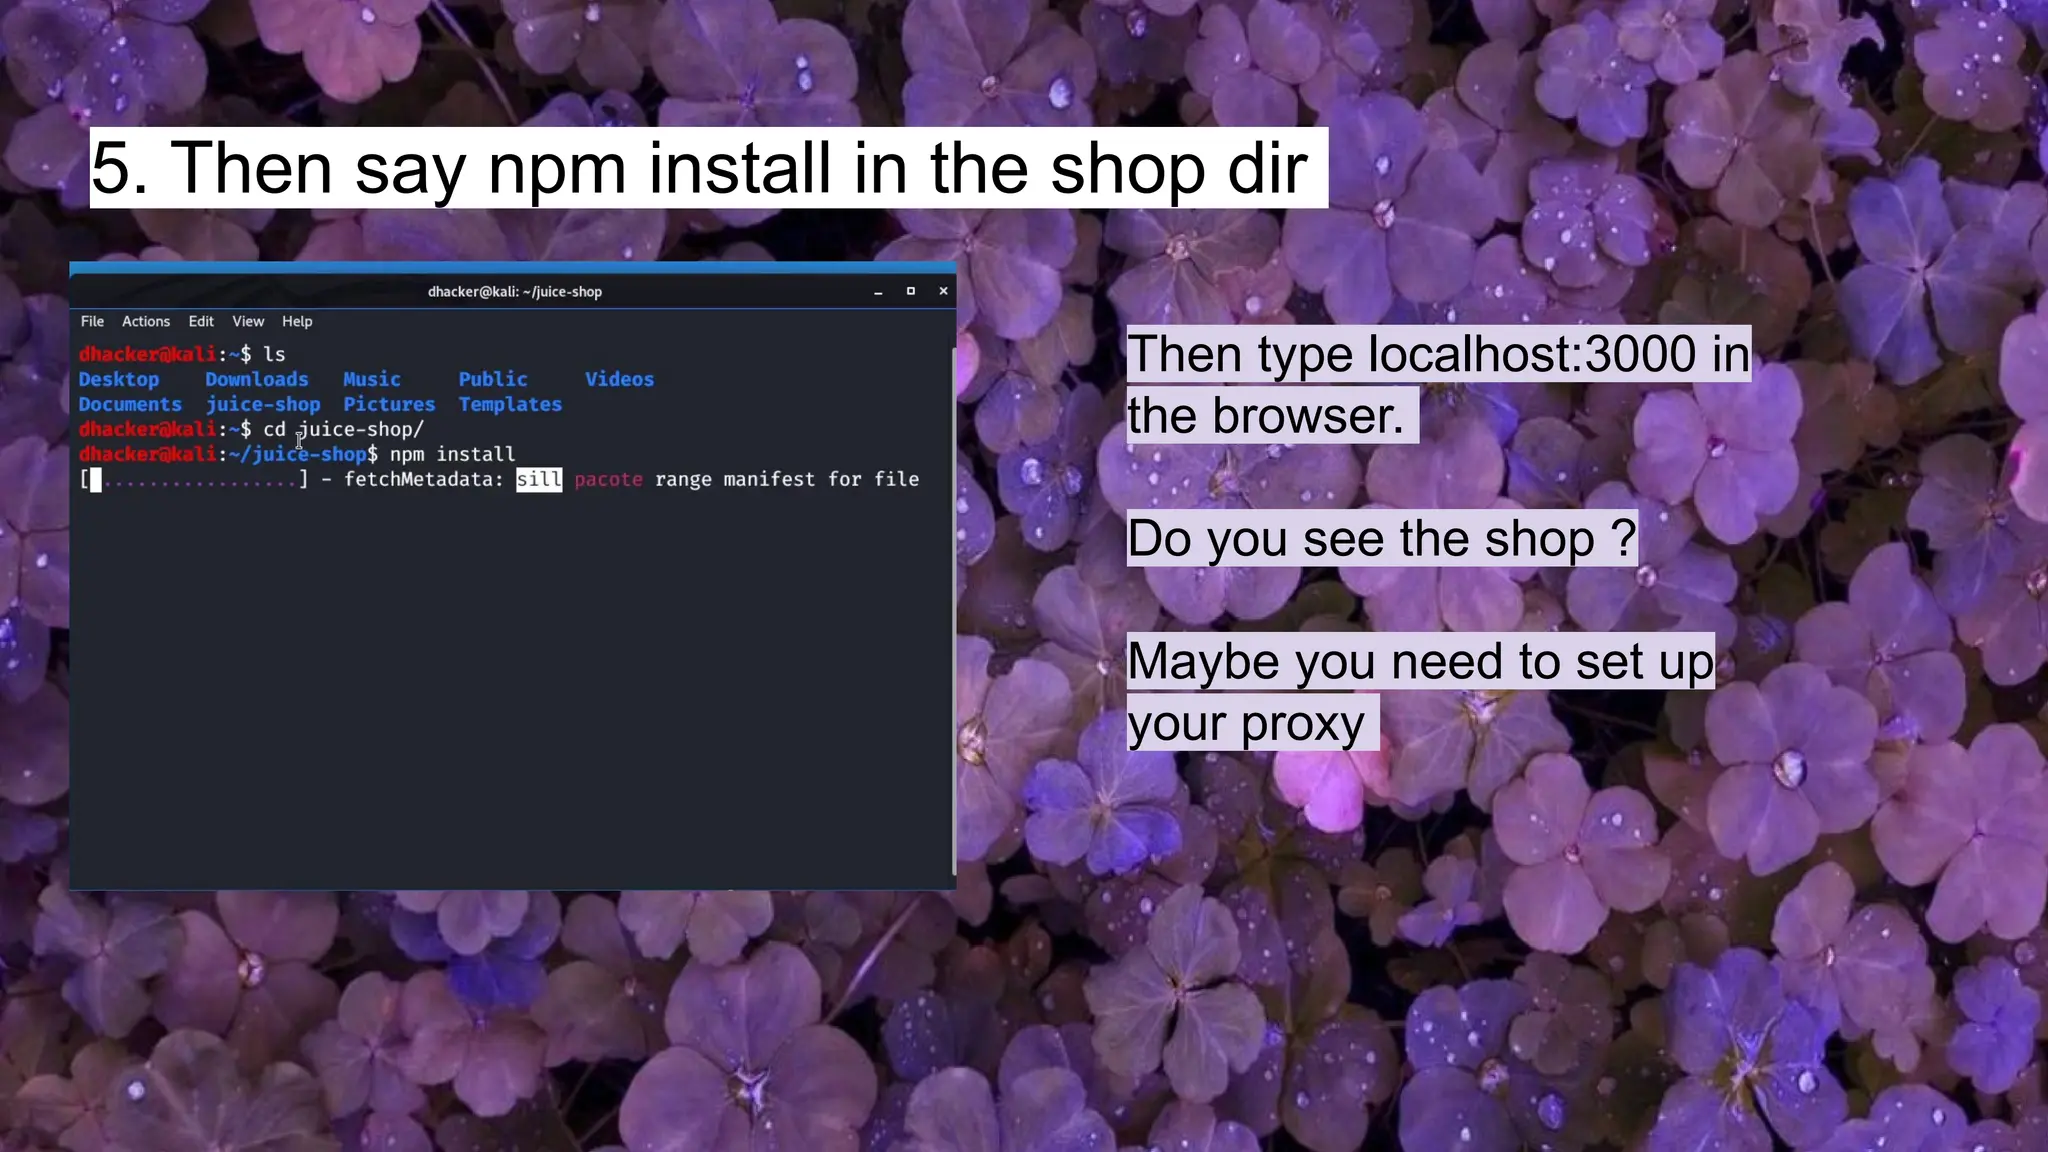Image resolution: width=2048 pixels, height=1152 pixels.
Task: Close the juice-shop terminal window
Action: [943, 291]
